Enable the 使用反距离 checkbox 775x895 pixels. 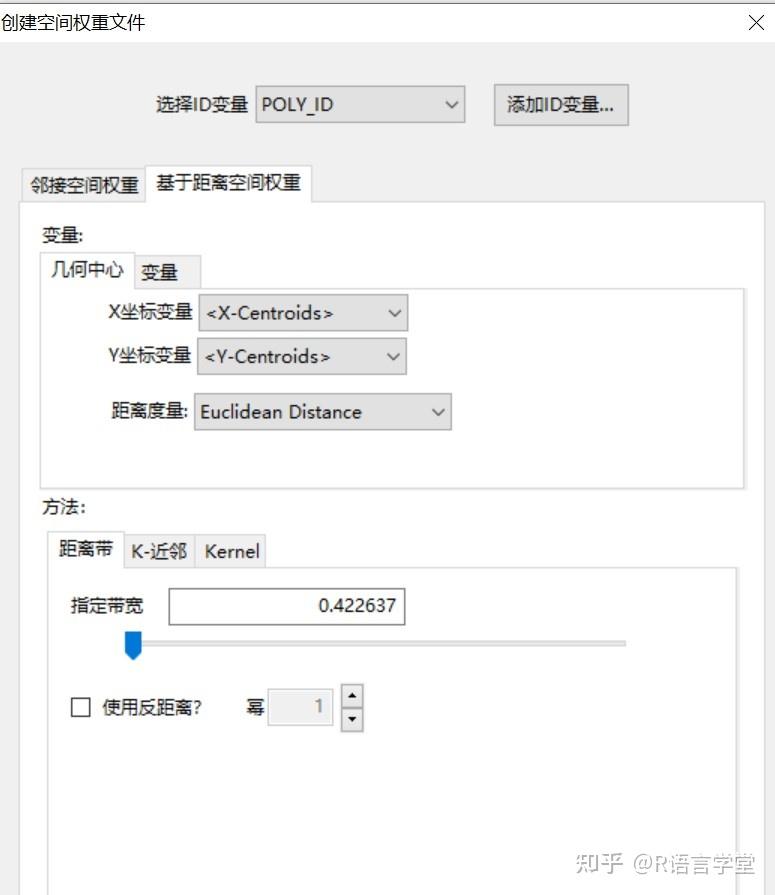click(x=80, y=708)
